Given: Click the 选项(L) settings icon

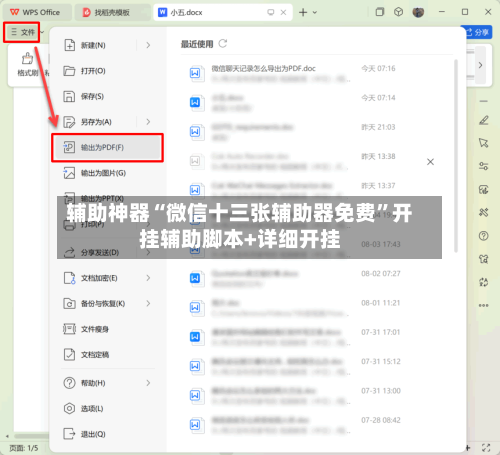Looking at the screenshot, I should pos(69,408).
